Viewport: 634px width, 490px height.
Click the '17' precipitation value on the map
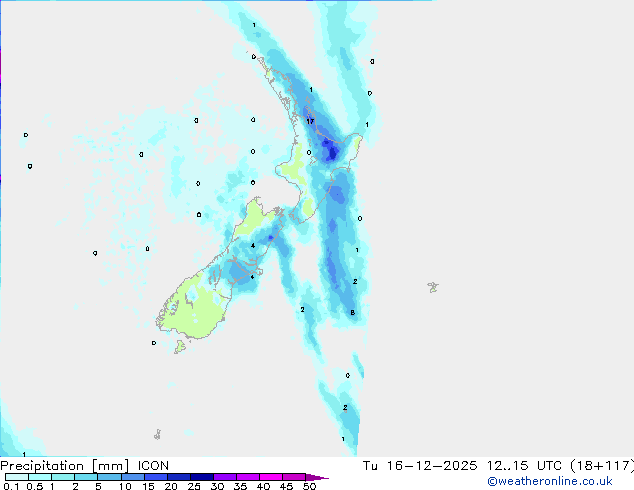coord(310,121)
